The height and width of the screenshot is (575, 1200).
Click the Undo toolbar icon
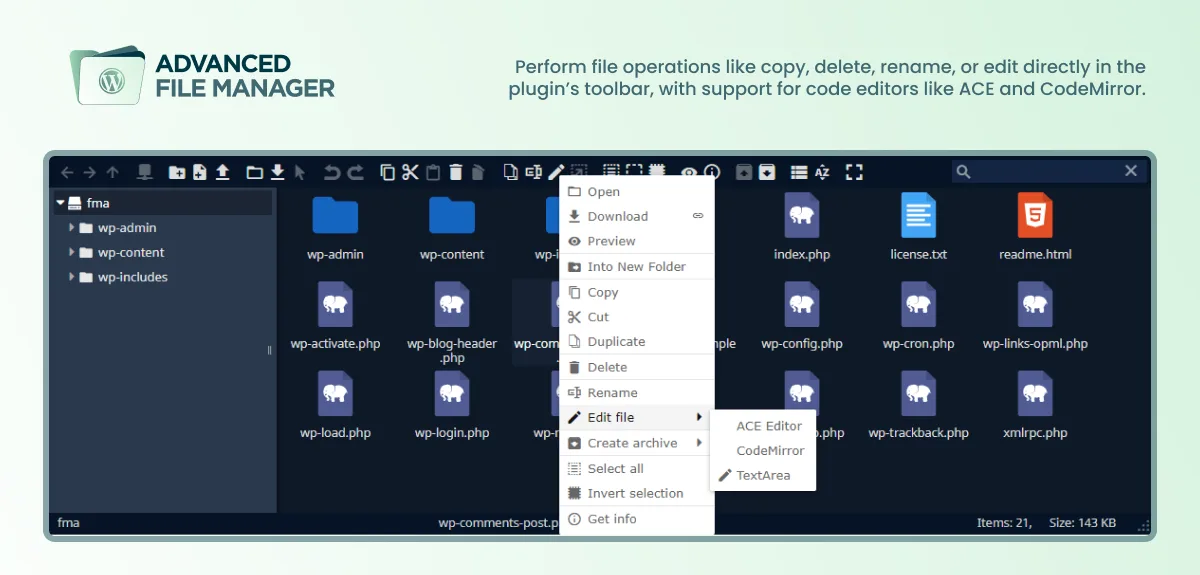coord(332,172)
